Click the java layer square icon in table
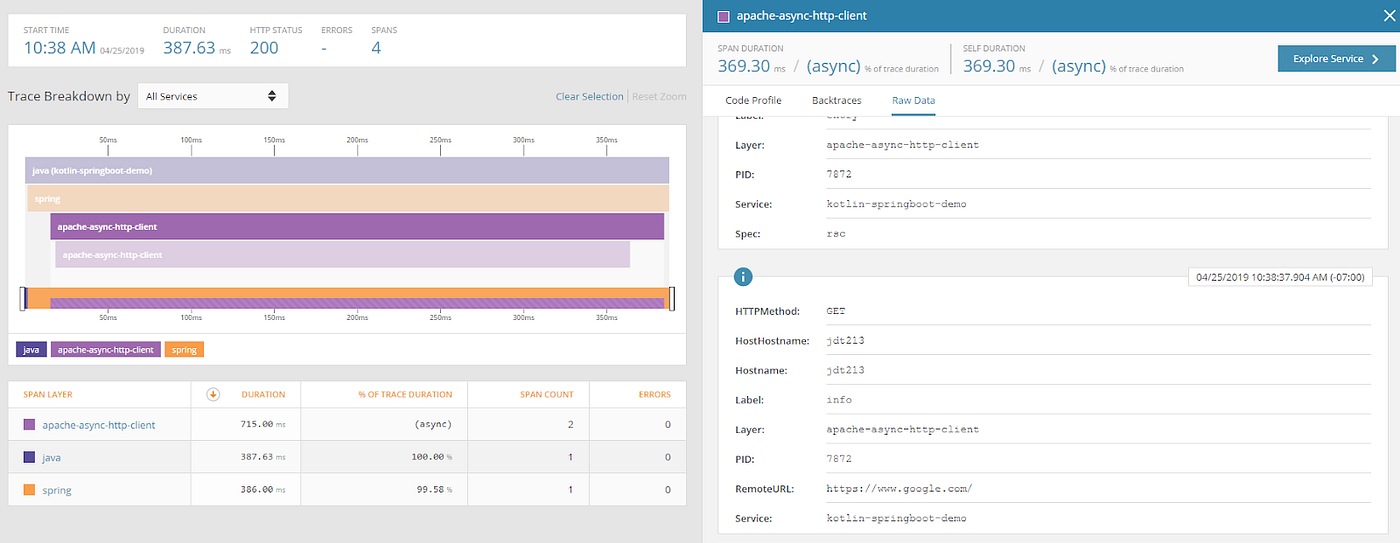 pos(29,457)
